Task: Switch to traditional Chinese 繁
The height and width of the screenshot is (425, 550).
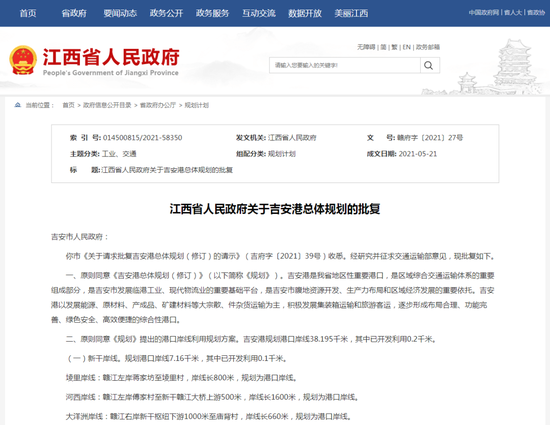Action: (395, 47)
